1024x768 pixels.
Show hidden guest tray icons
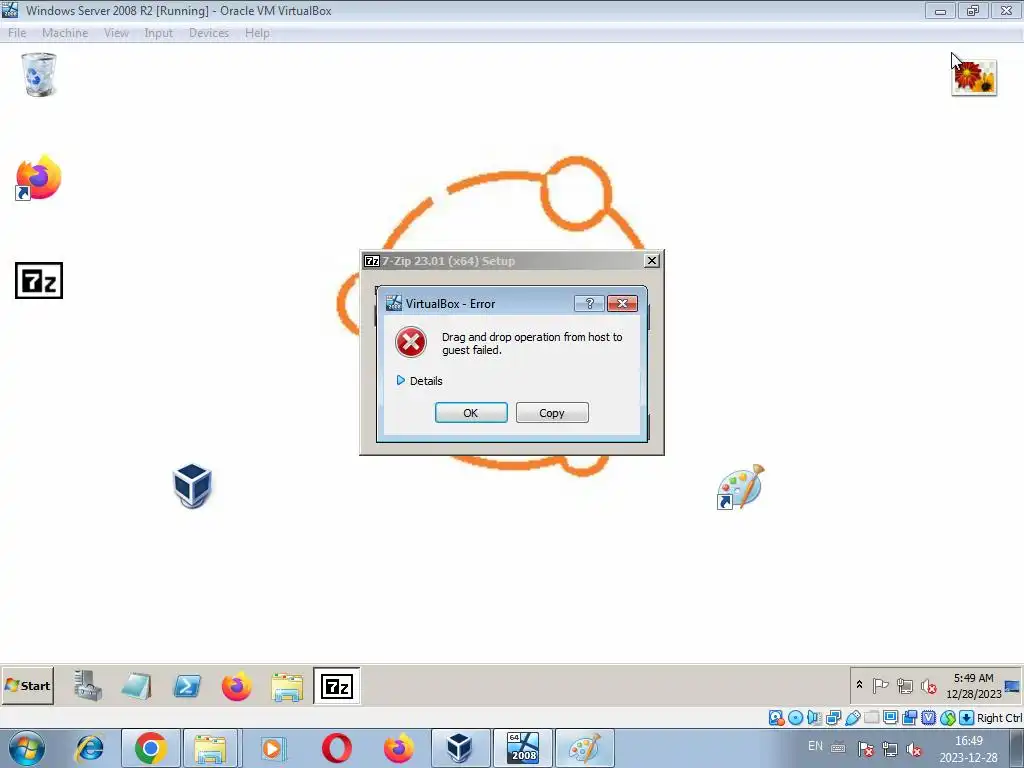pyautogui.click(x=859, y=684)
